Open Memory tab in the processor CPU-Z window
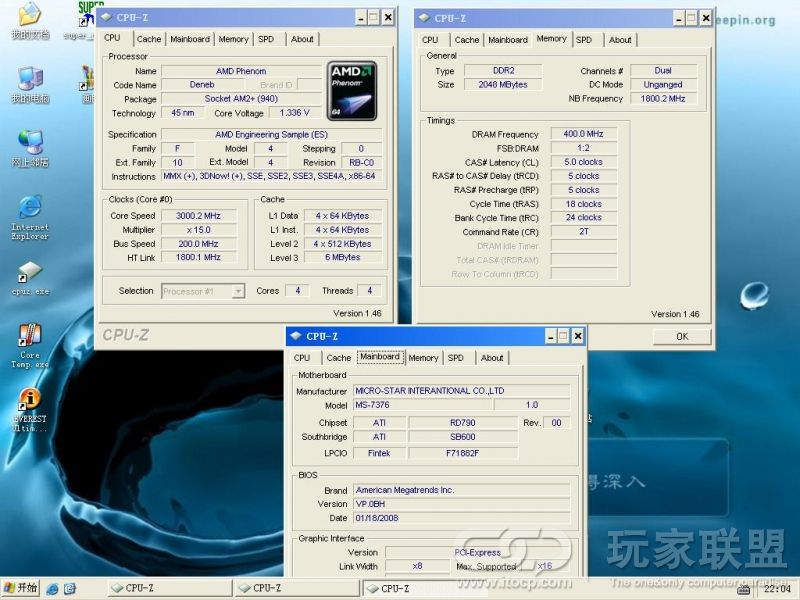 [x=233, y=39]
